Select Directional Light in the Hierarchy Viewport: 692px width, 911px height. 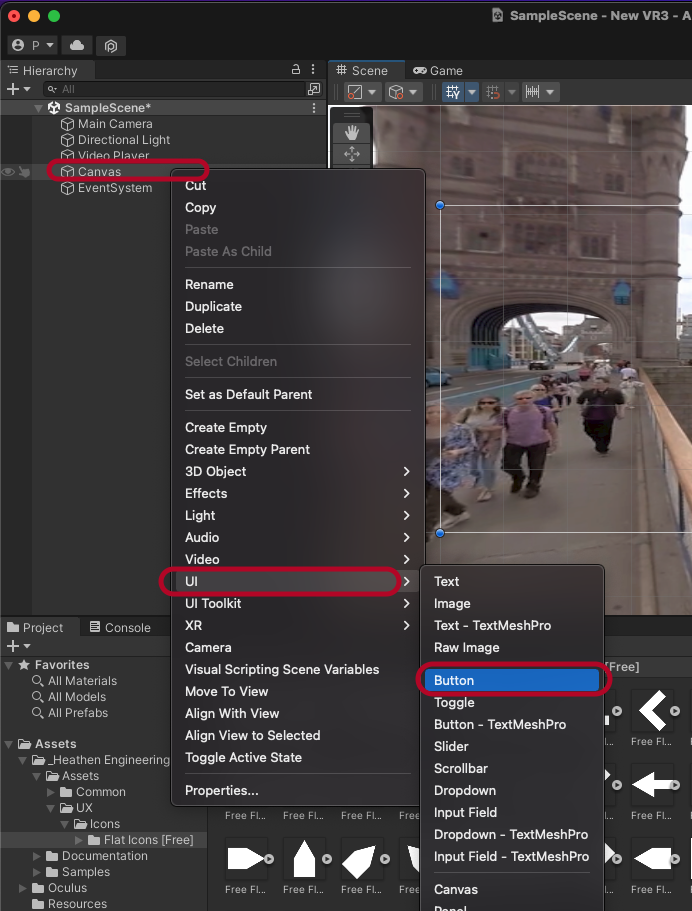[x=124, y=140]
